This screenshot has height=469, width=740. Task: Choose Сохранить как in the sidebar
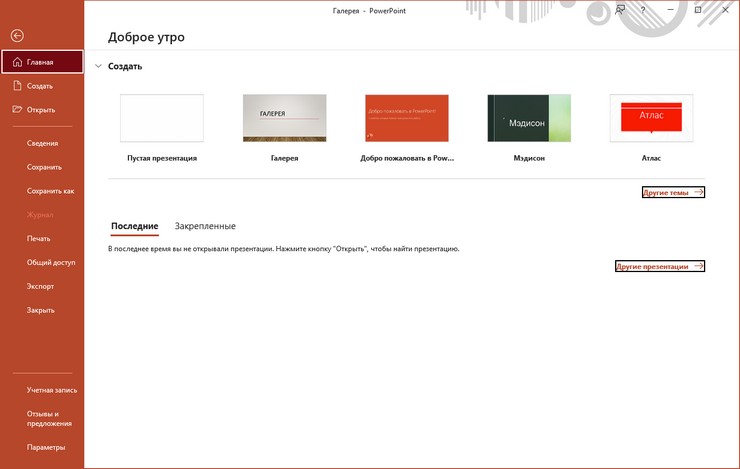pos(50,191)
